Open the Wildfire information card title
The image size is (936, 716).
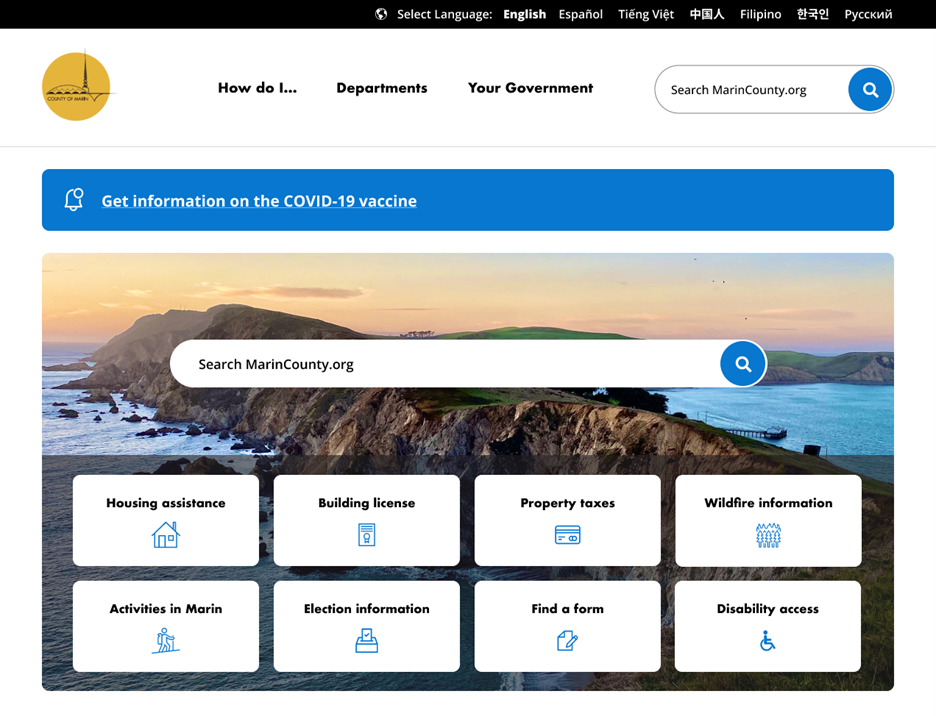click(768, 503)
